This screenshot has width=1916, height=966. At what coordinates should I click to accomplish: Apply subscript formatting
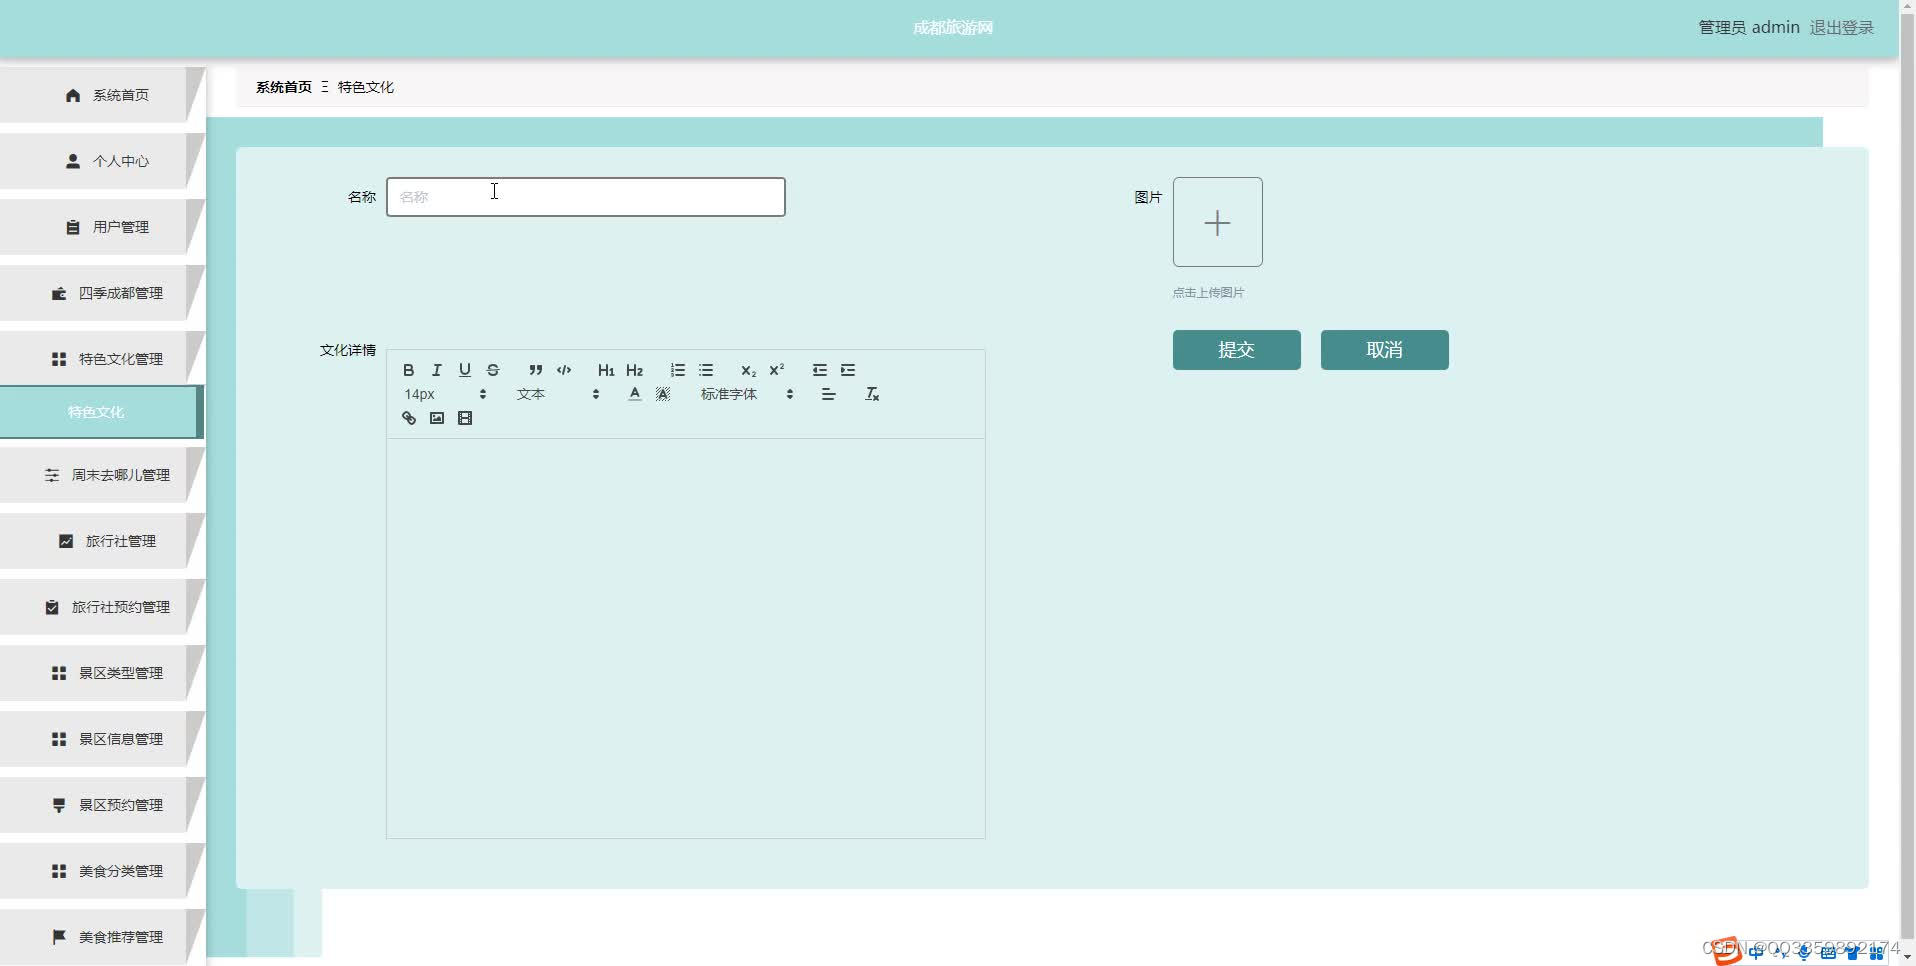(x=748, y=370)
